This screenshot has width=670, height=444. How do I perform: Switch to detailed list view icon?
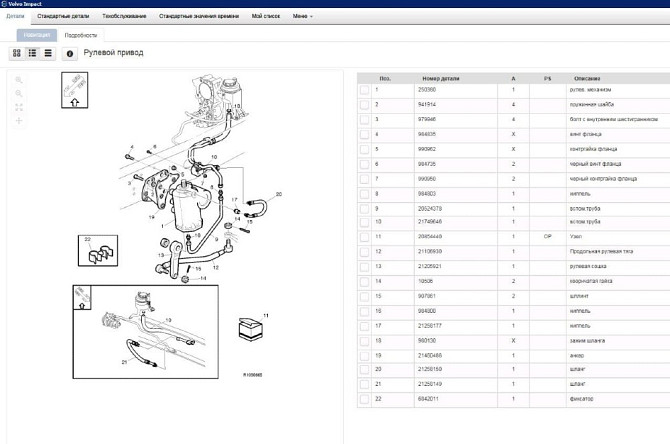(x=32, y=53)
